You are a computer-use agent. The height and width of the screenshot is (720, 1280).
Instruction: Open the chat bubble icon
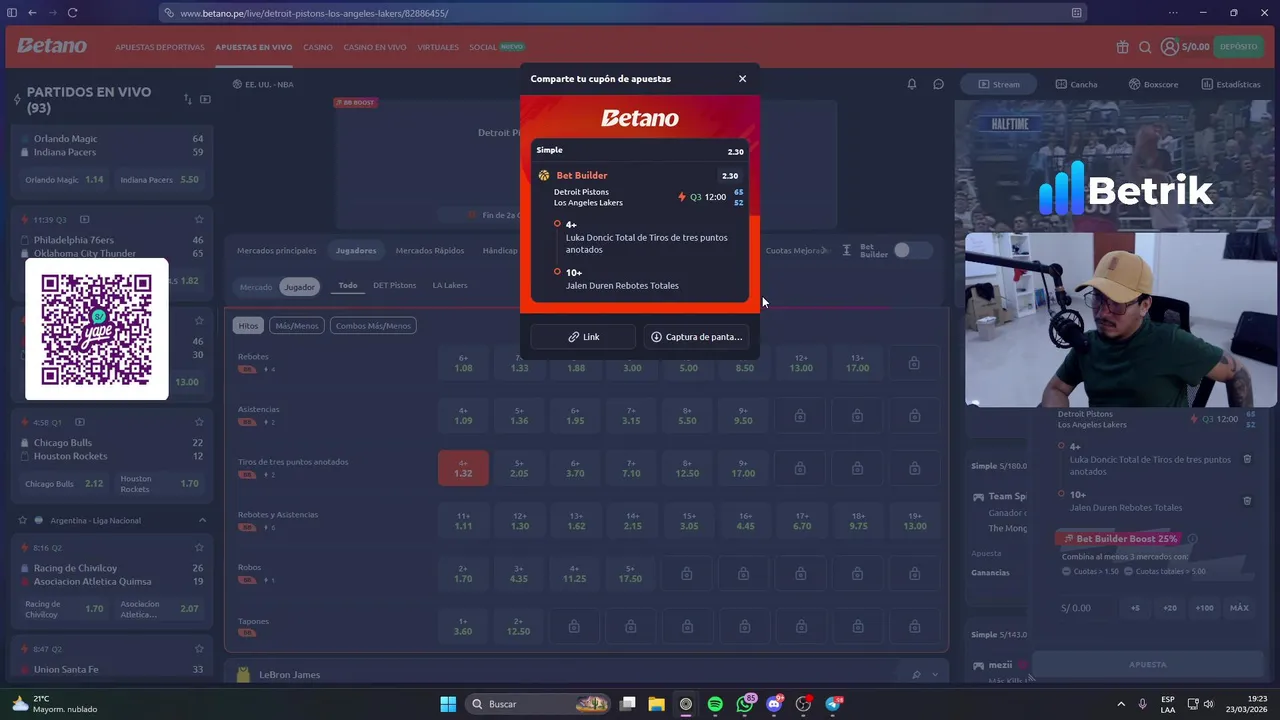click(938, 84)
